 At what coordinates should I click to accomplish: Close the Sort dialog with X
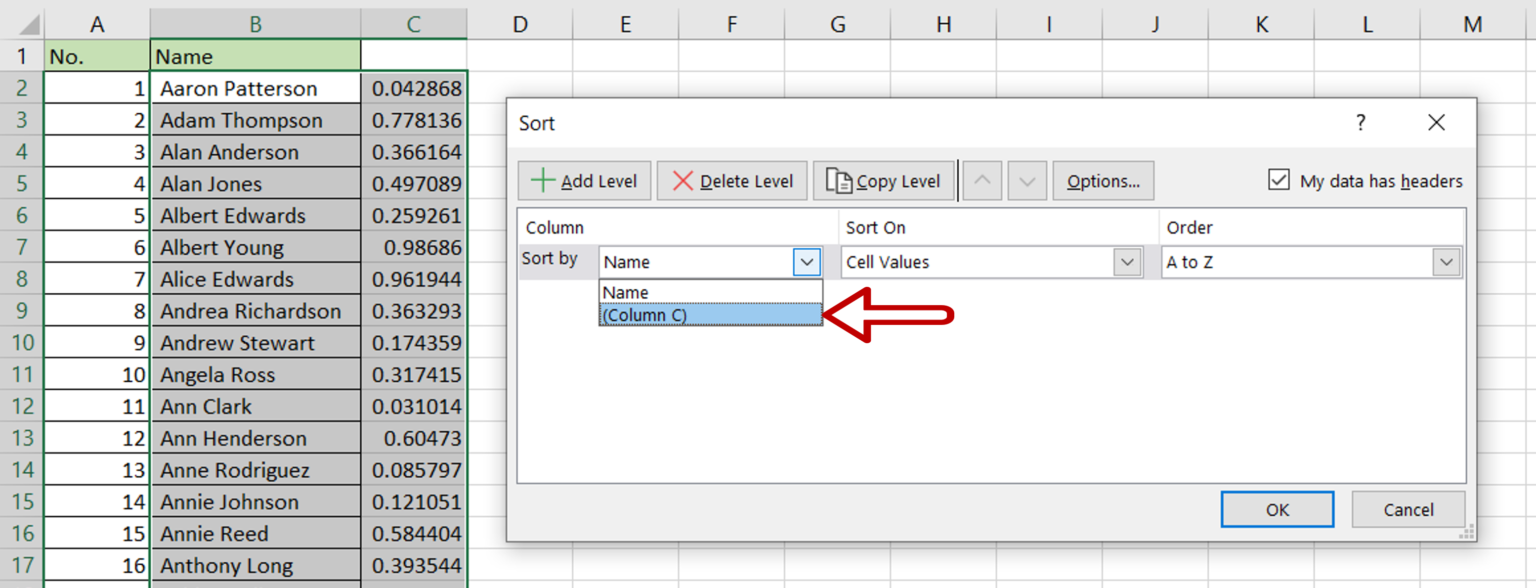[x=1436, y=123]
